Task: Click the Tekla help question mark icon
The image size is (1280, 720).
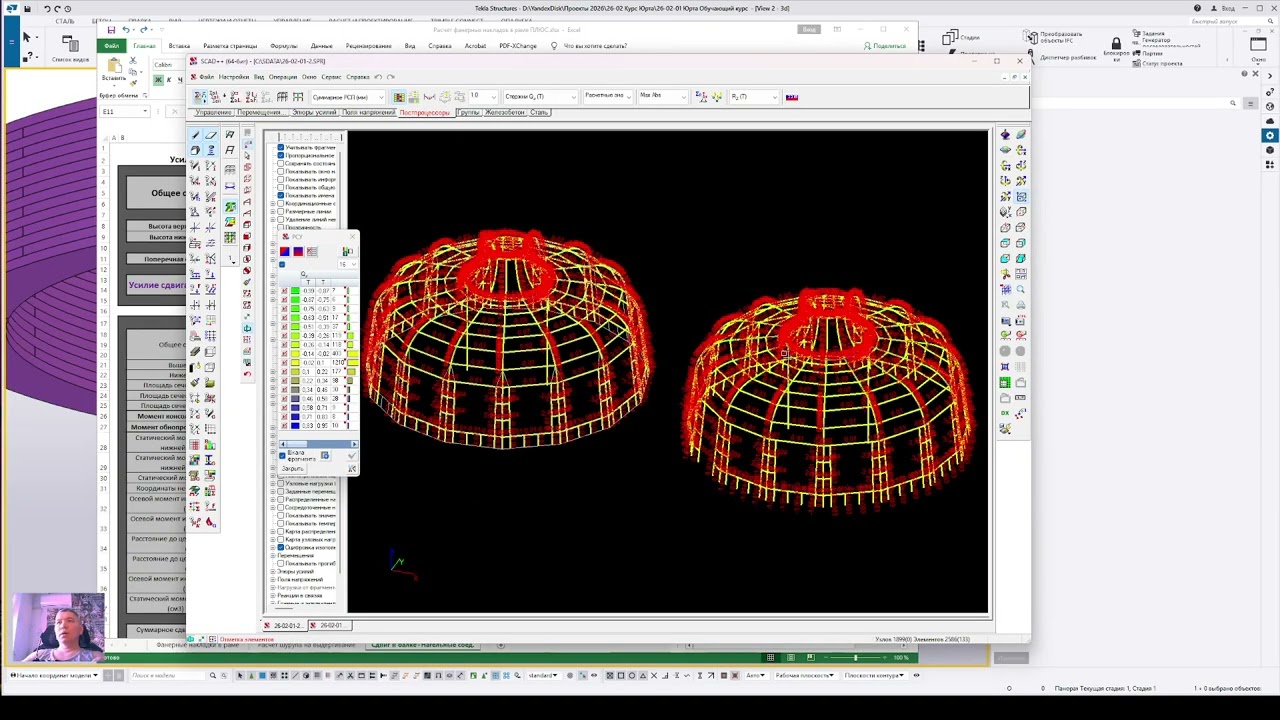Action: click(1197, 8)
